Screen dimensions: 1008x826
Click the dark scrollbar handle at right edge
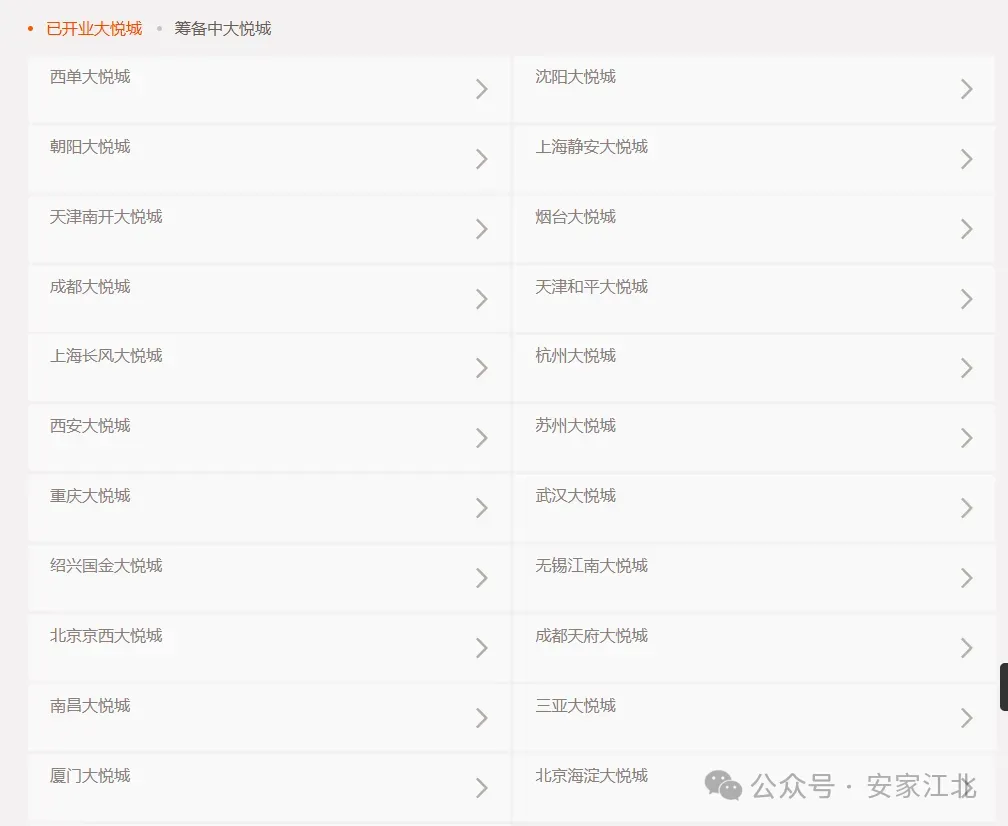pos(1004,687)
